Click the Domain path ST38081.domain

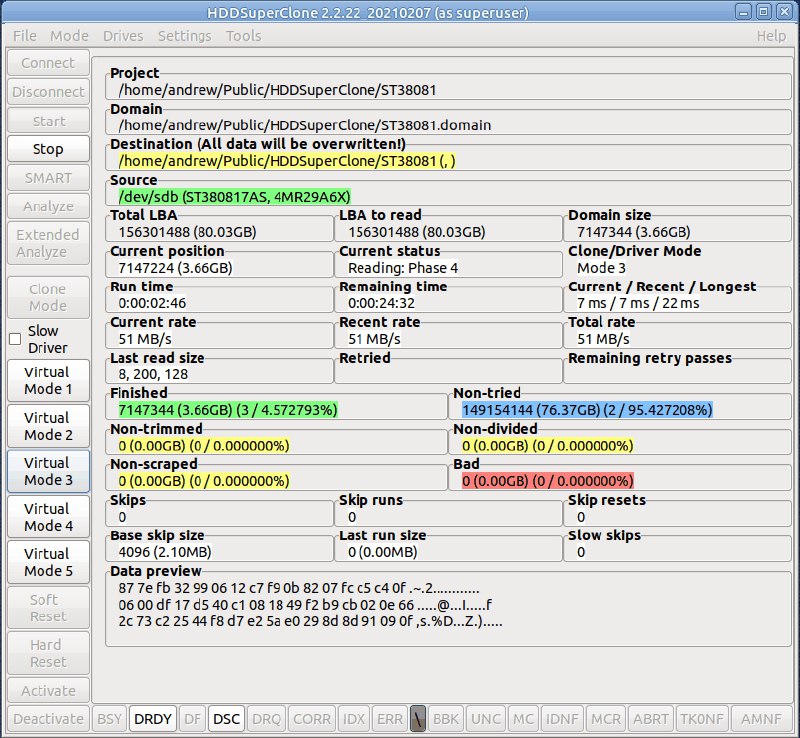coord(305,125)
